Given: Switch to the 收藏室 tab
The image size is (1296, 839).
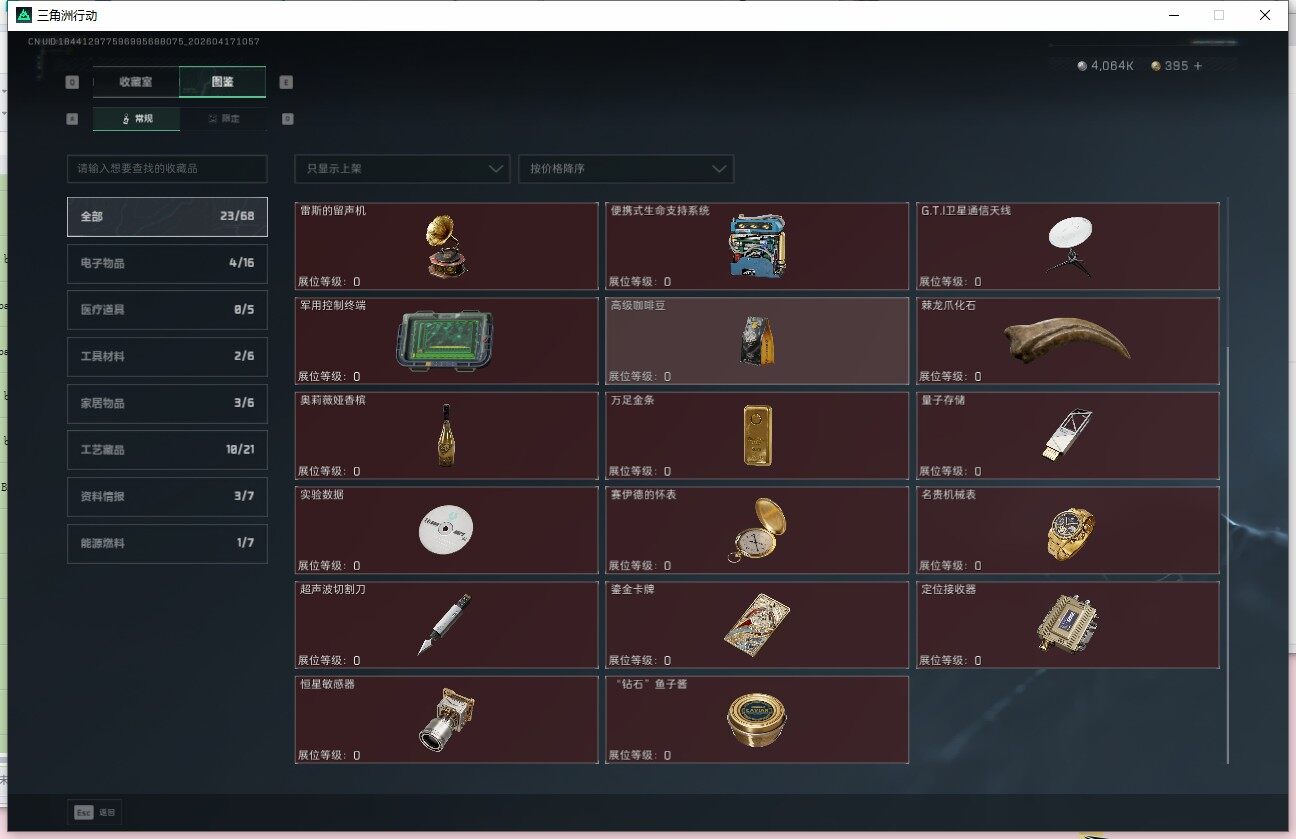Looking at the screenshot, I should coord(136,82).
